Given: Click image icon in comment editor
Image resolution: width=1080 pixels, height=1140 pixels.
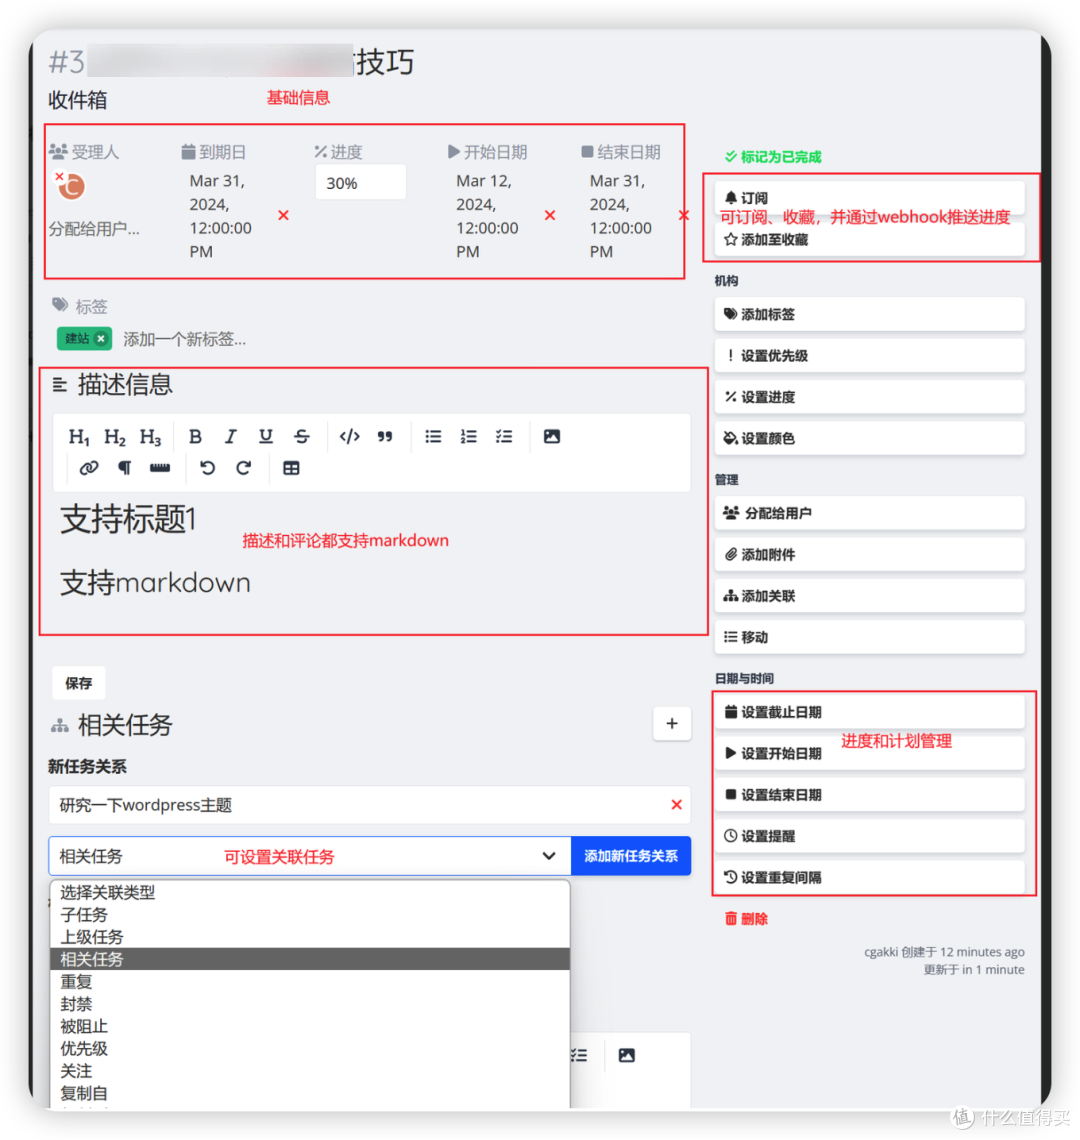Looking at the screenshot, I should (627, 1055).
